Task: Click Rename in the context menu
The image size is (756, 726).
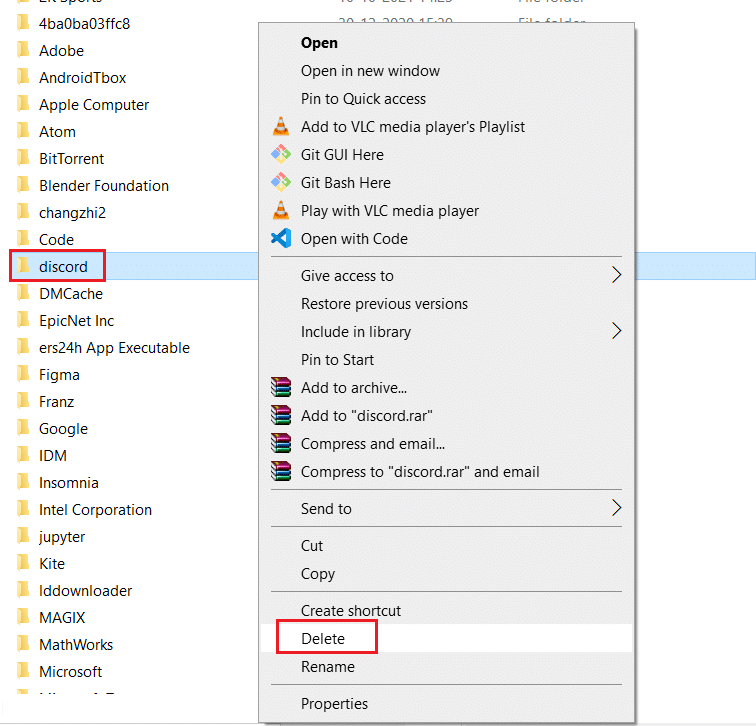Action: [x=328, y=667]
